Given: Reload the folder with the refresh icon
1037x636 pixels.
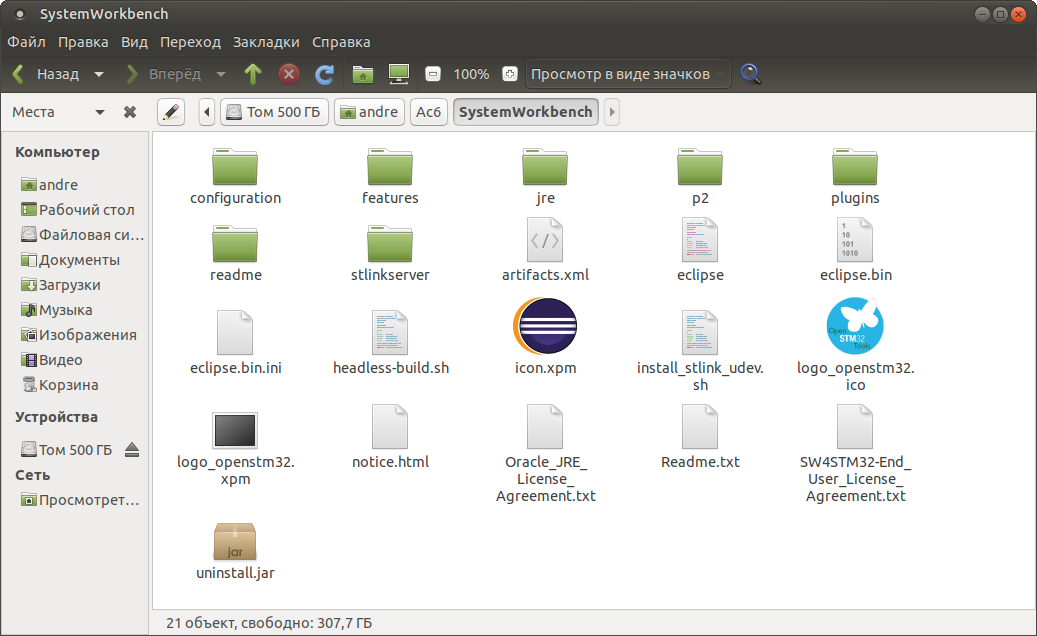Looking at the screenshot, I should [324, 74].
